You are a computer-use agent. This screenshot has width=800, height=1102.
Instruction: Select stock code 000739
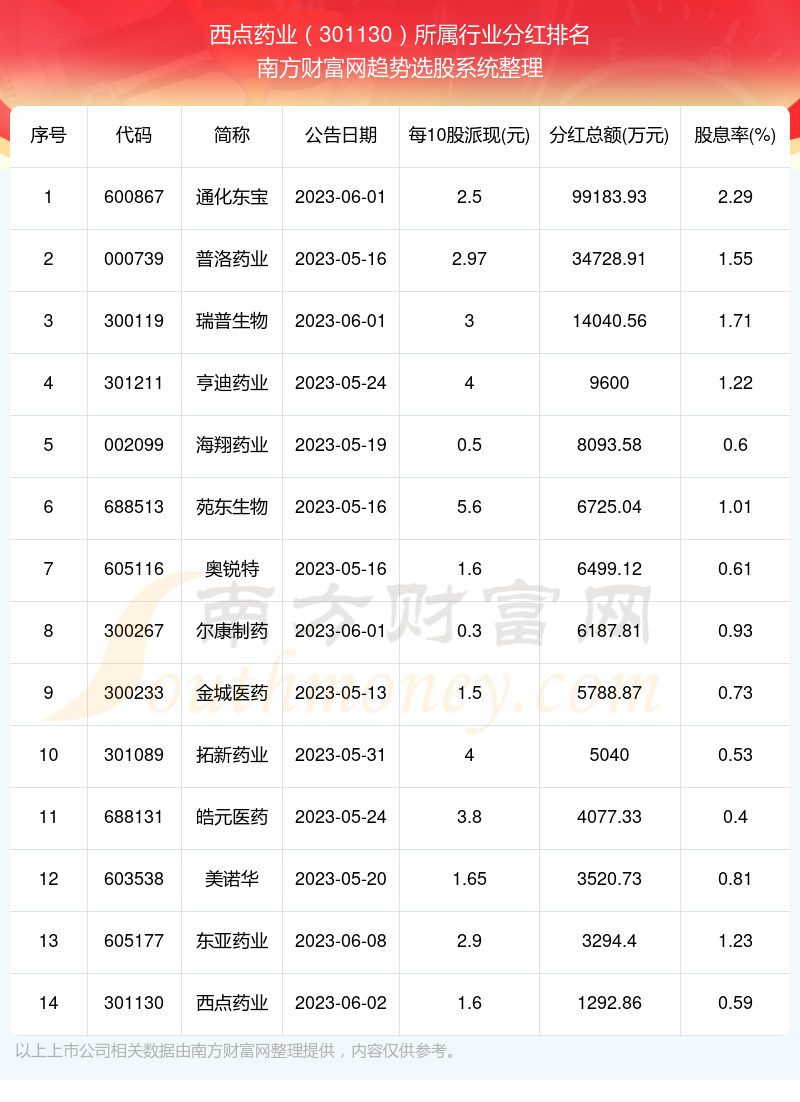(134, 259)
